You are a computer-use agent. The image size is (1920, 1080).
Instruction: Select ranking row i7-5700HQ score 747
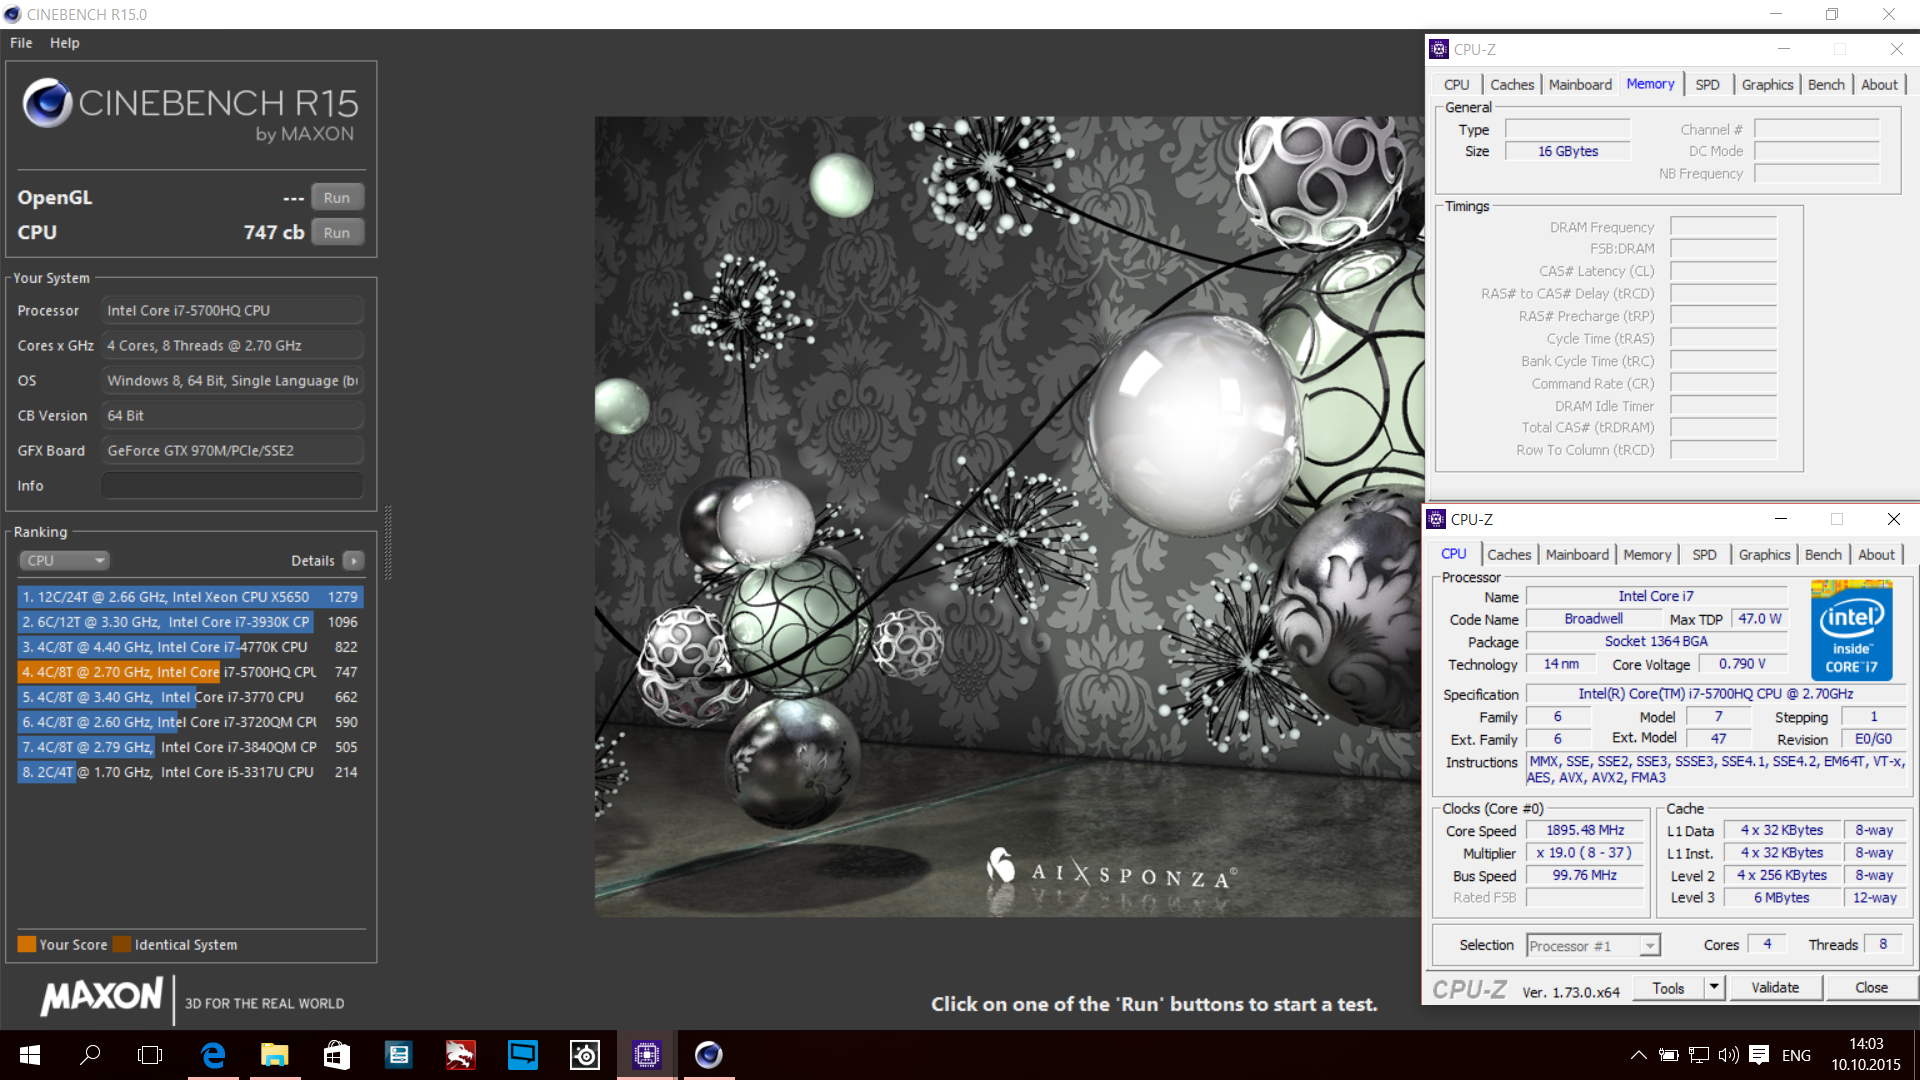click(x=190, y=672)
